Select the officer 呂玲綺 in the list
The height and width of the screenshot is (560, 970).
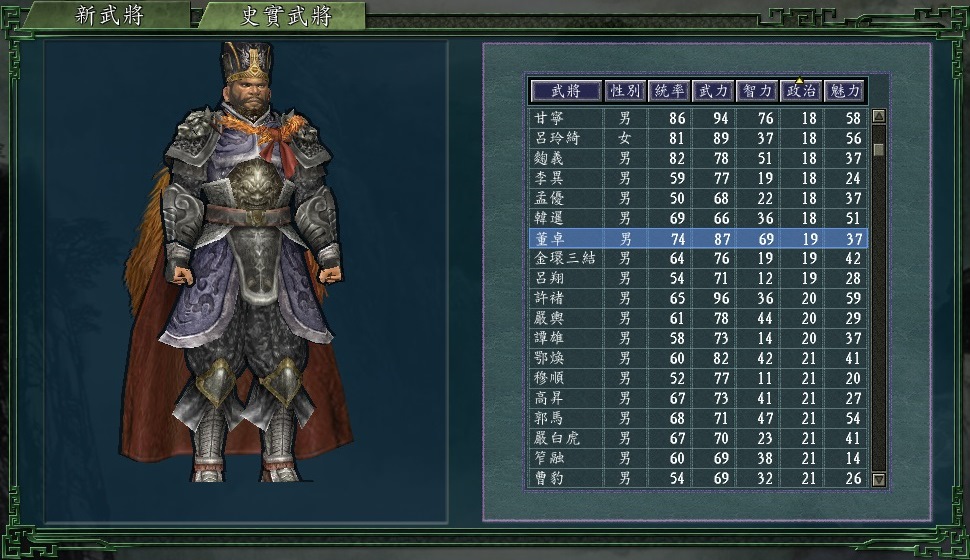698,138
